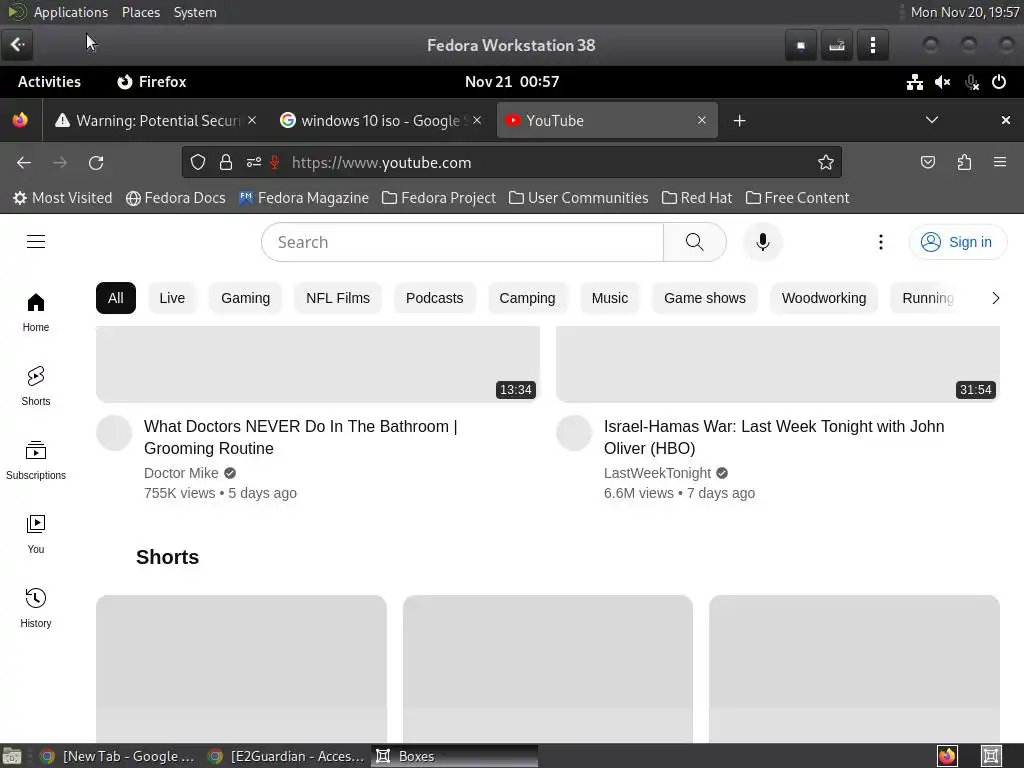Expand the Red Hat bookmark folder
This screenshot has width=1024, height=768.
pos(697,198)
